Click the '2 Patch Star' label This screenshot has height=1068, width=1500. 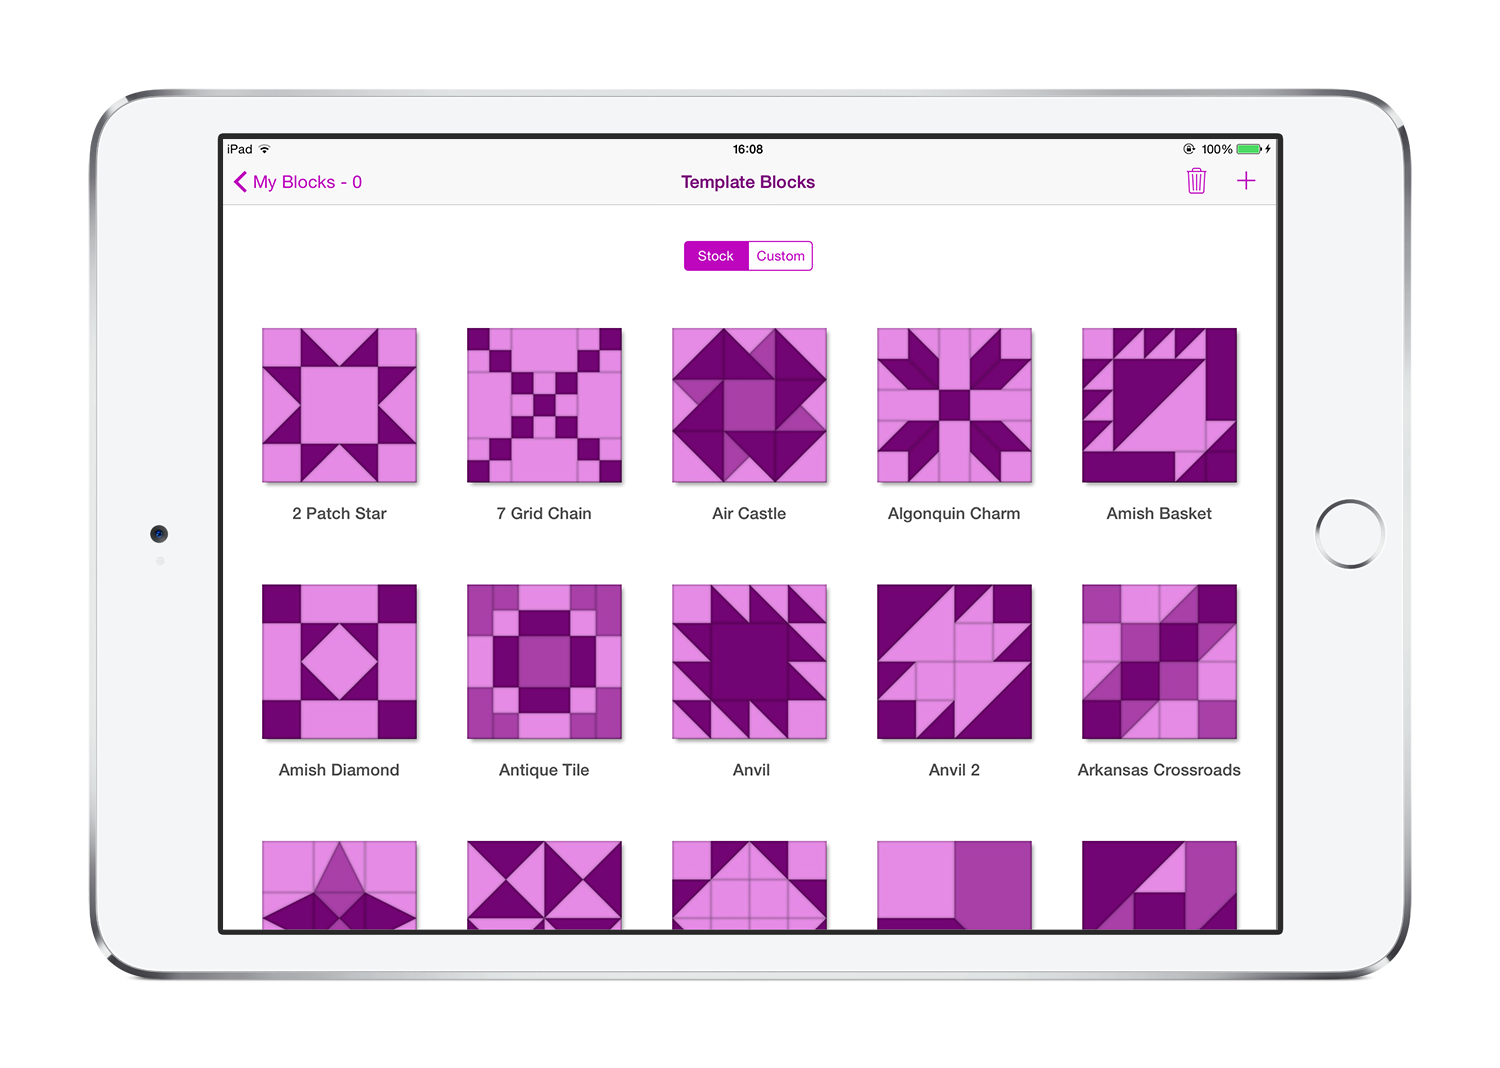coord(339,513)
